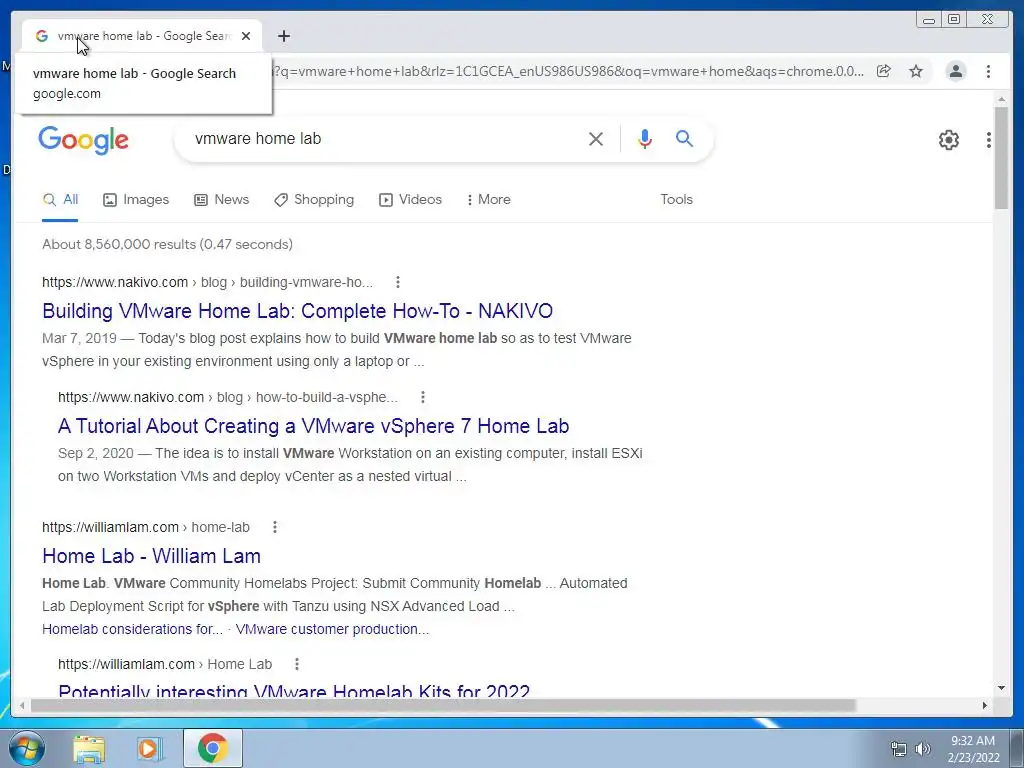Open options dots for williamlam.com home-lab result
The width and height of the screenshot is (1024, 768).
[x=275, y=527]
